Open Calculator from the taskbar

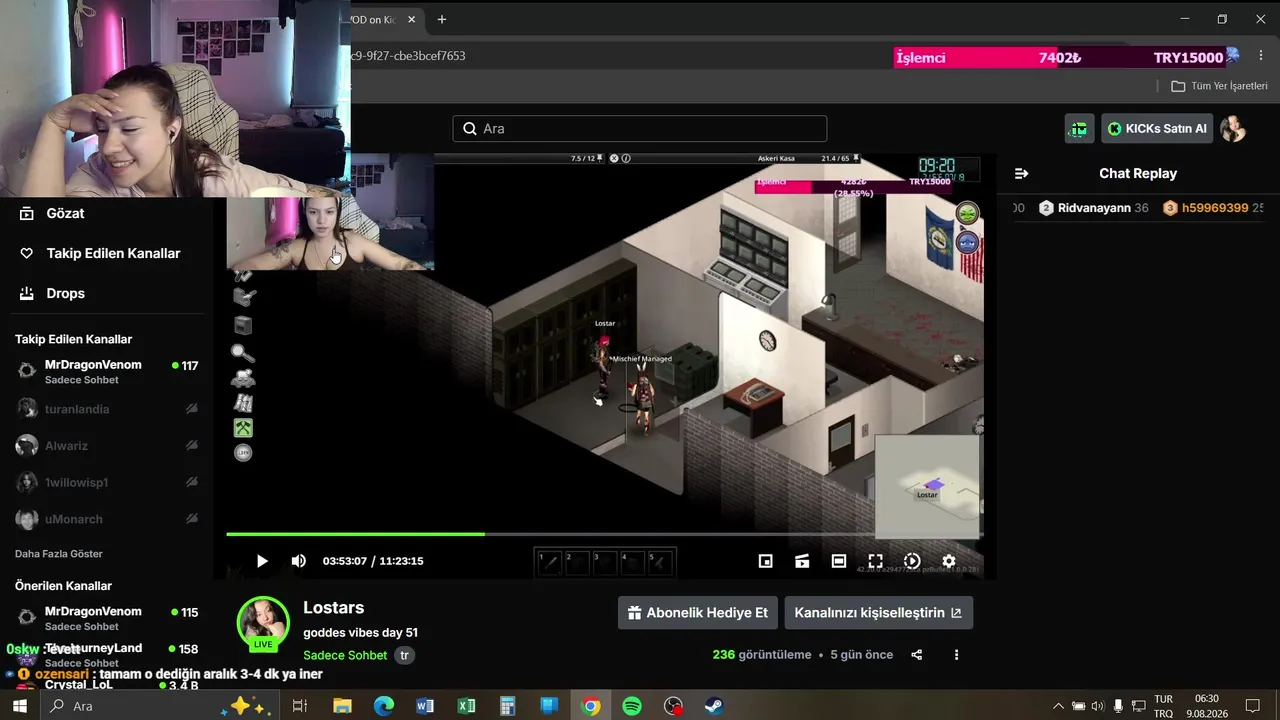pos(508,706)
